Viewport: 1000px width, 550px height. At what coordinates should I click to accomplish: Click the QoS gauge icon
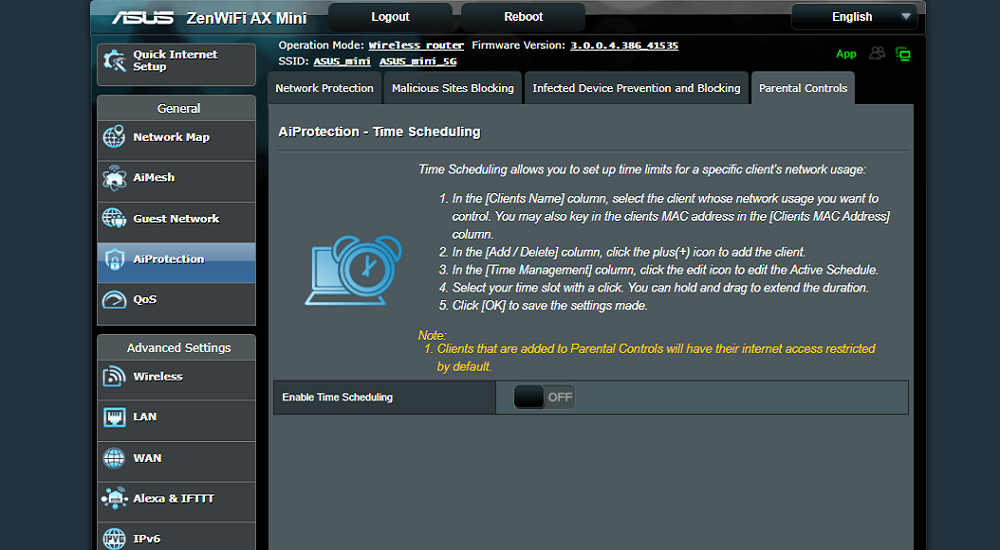(x=114, y=299)
